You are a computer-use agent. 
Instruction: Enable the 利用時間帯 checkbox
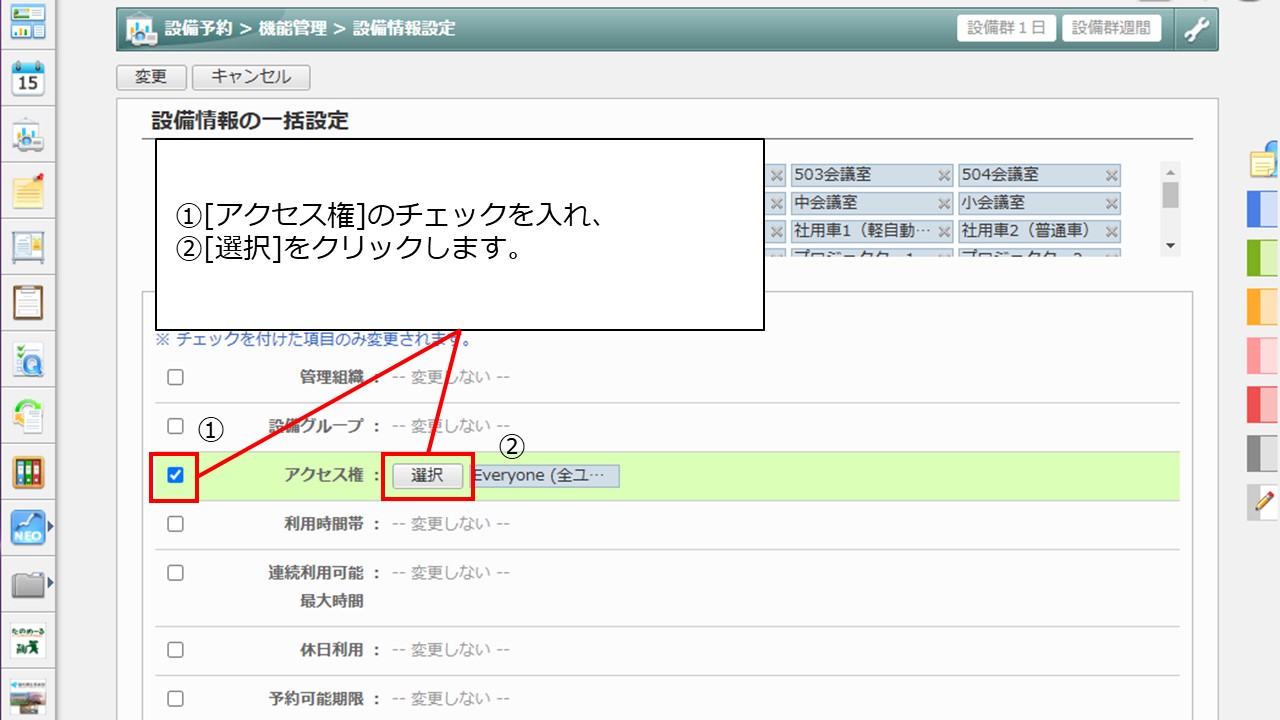click(175, 524)
